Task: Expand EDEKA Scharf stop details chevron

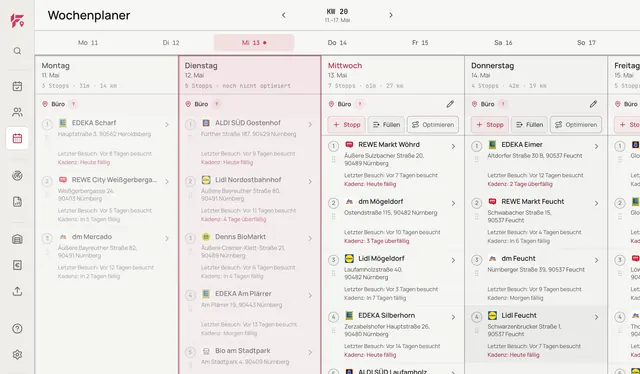Action: 167,125
